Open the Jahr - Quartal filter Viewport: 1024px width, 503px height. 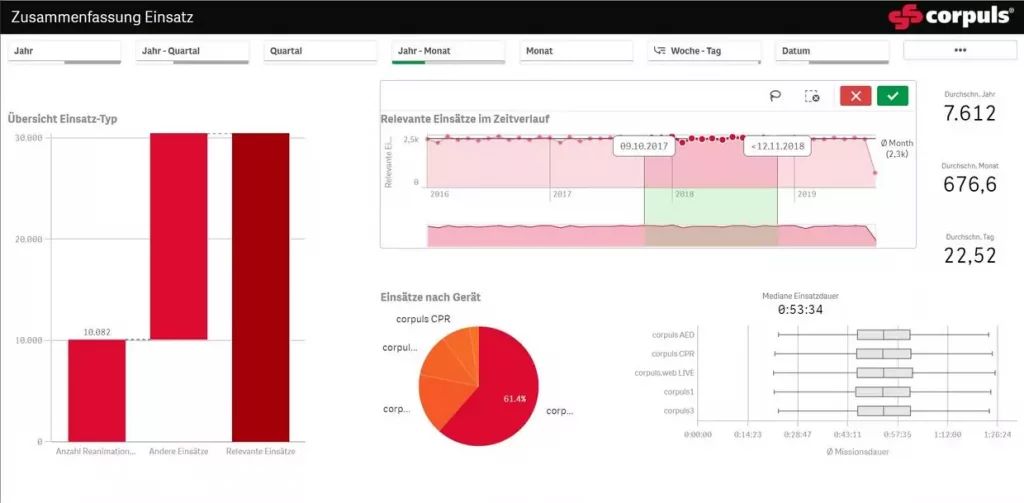click(193, 52)
